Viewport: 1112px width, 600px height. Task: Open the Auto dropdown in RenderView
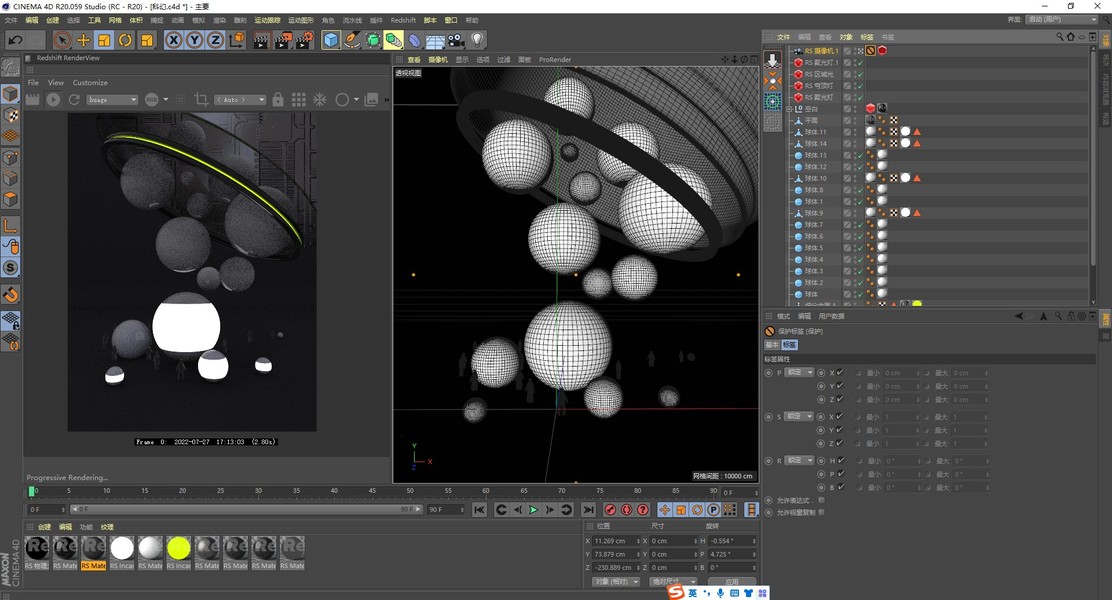coord(243,100)
